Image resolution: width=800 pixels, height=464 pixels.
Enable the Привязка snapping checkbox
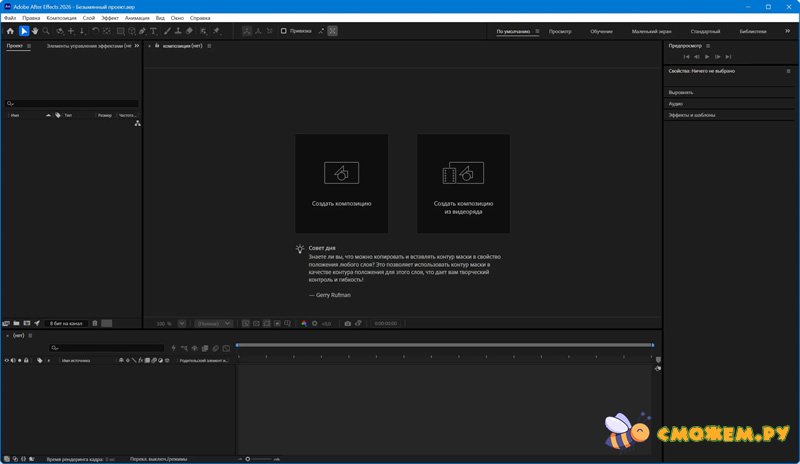click(x=283, y=31)
